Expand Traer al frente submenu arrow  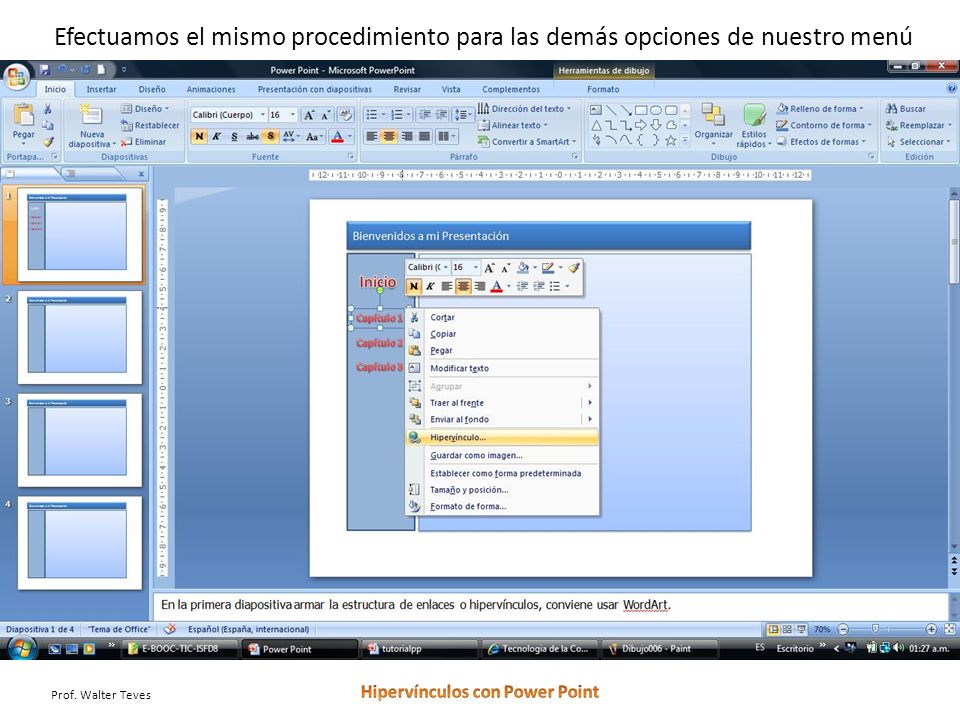[590, 403]
